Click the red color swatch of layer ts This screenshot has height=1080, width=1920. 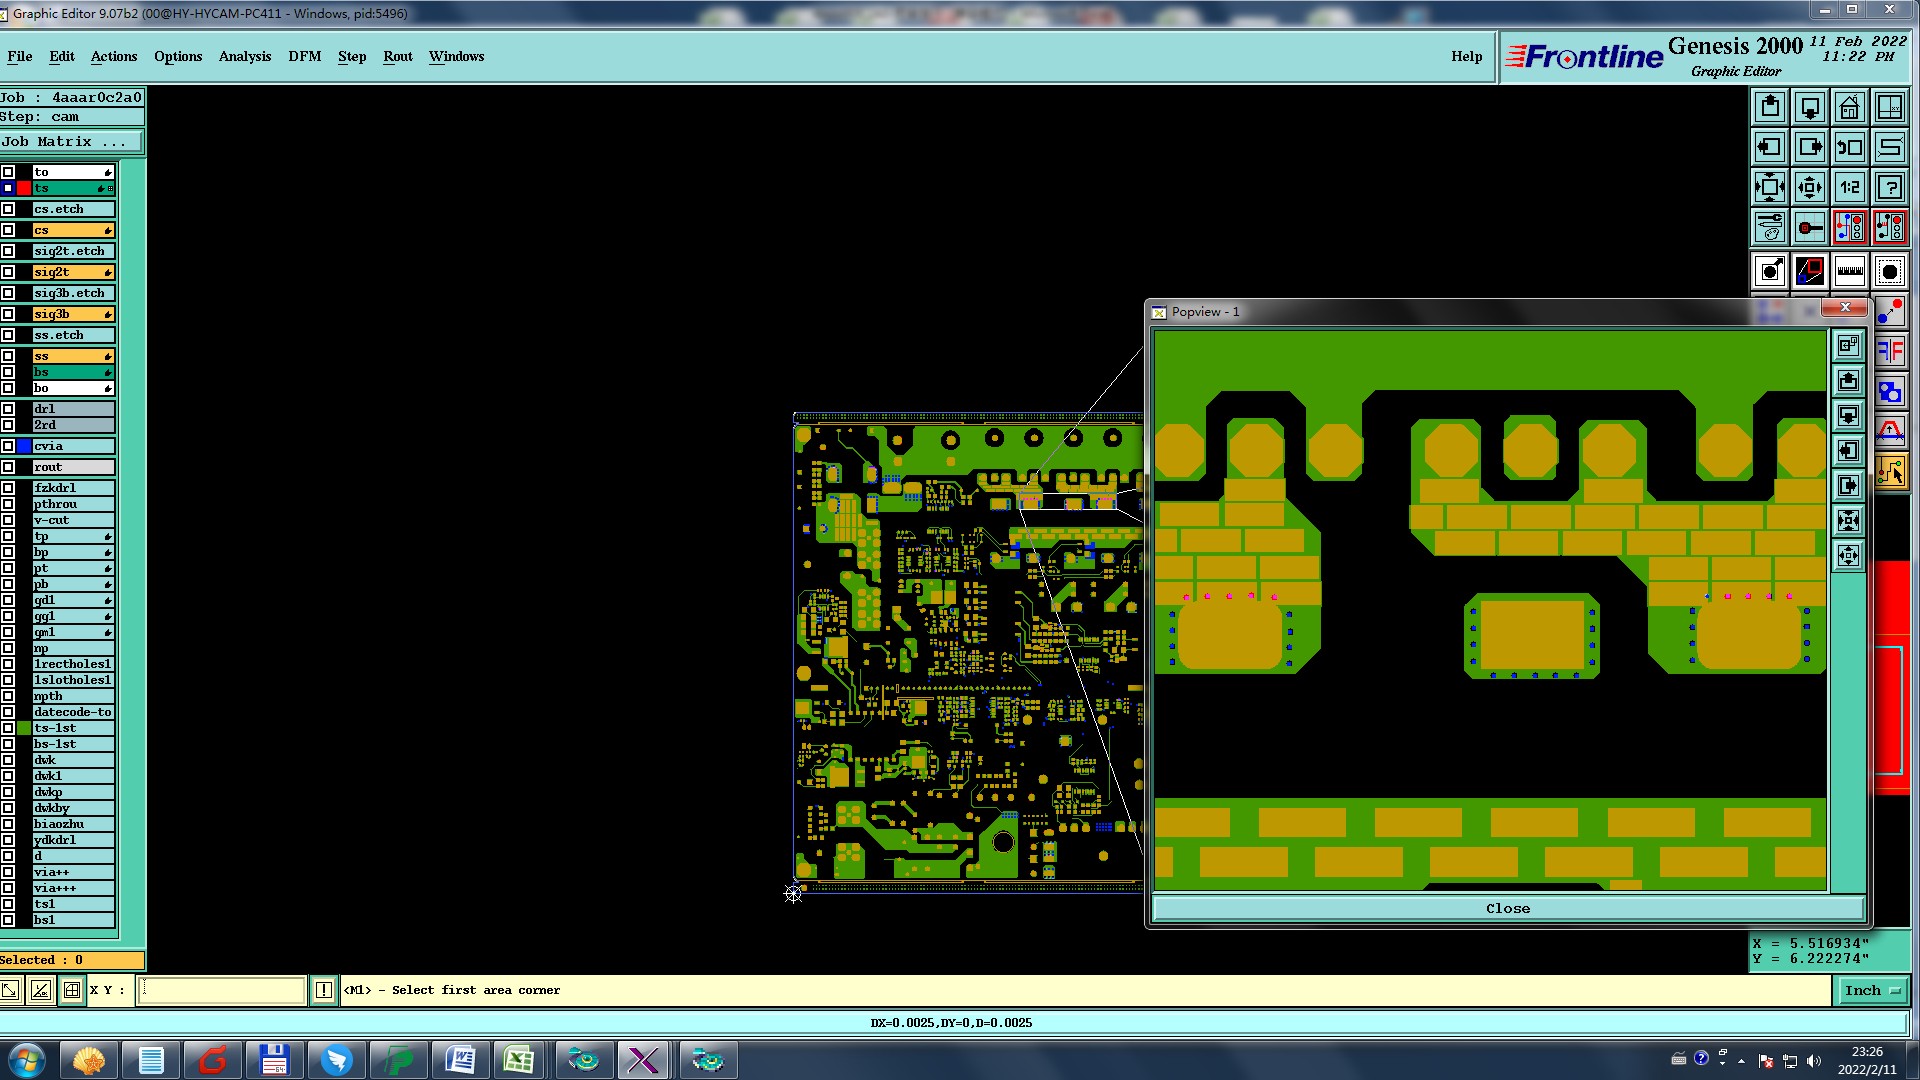(x=24, y=188)
